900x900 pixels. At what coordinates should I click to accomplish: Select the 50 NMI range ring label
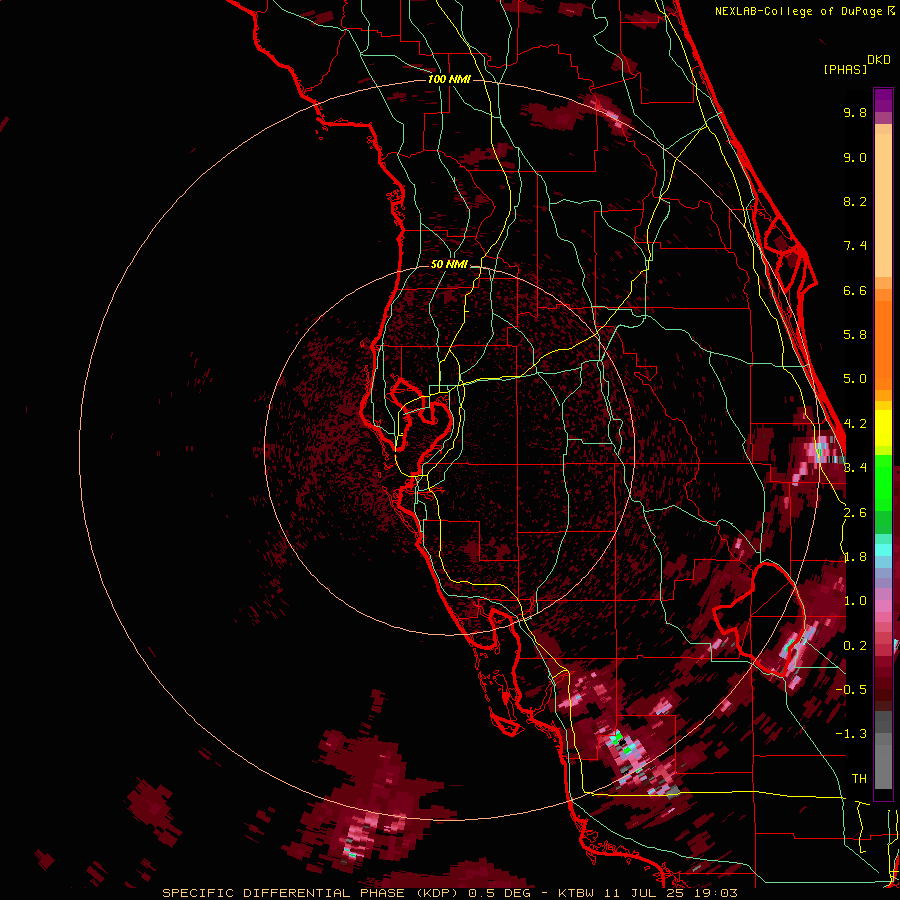(449, 265)
